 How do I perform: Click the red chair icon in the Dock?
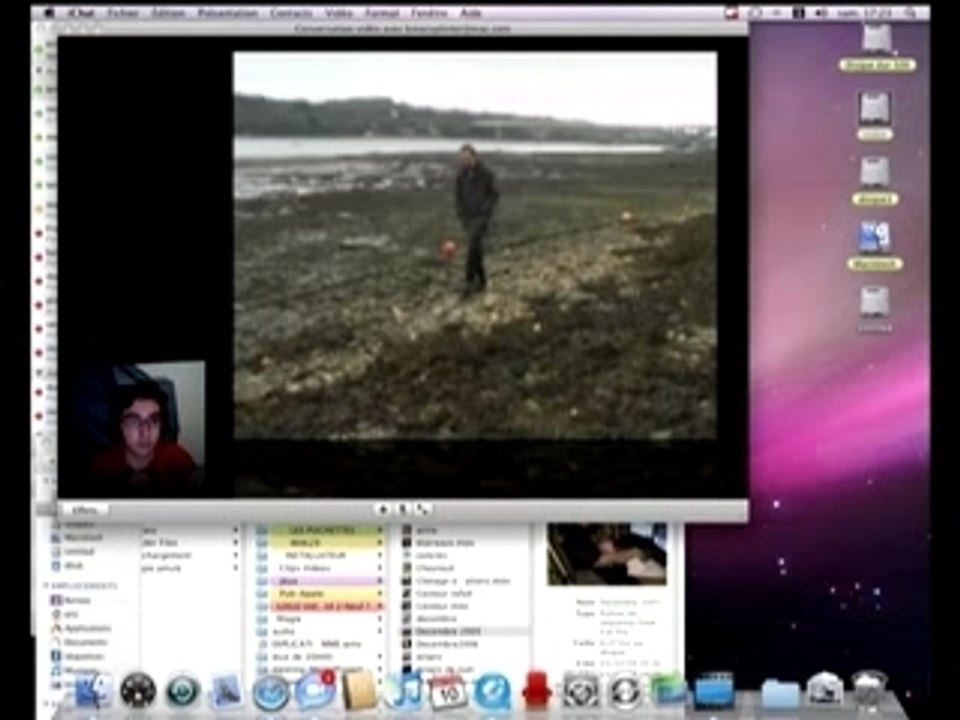(x=537, y=691)
